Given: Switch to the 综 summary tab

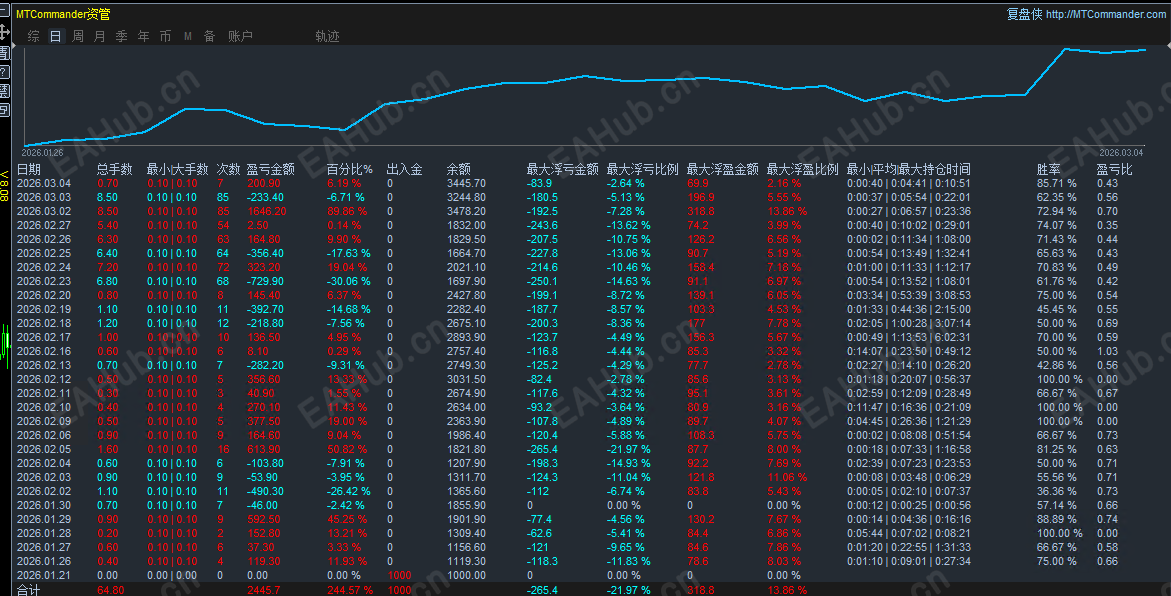Looking at the screenshot, I should point(34,36).
